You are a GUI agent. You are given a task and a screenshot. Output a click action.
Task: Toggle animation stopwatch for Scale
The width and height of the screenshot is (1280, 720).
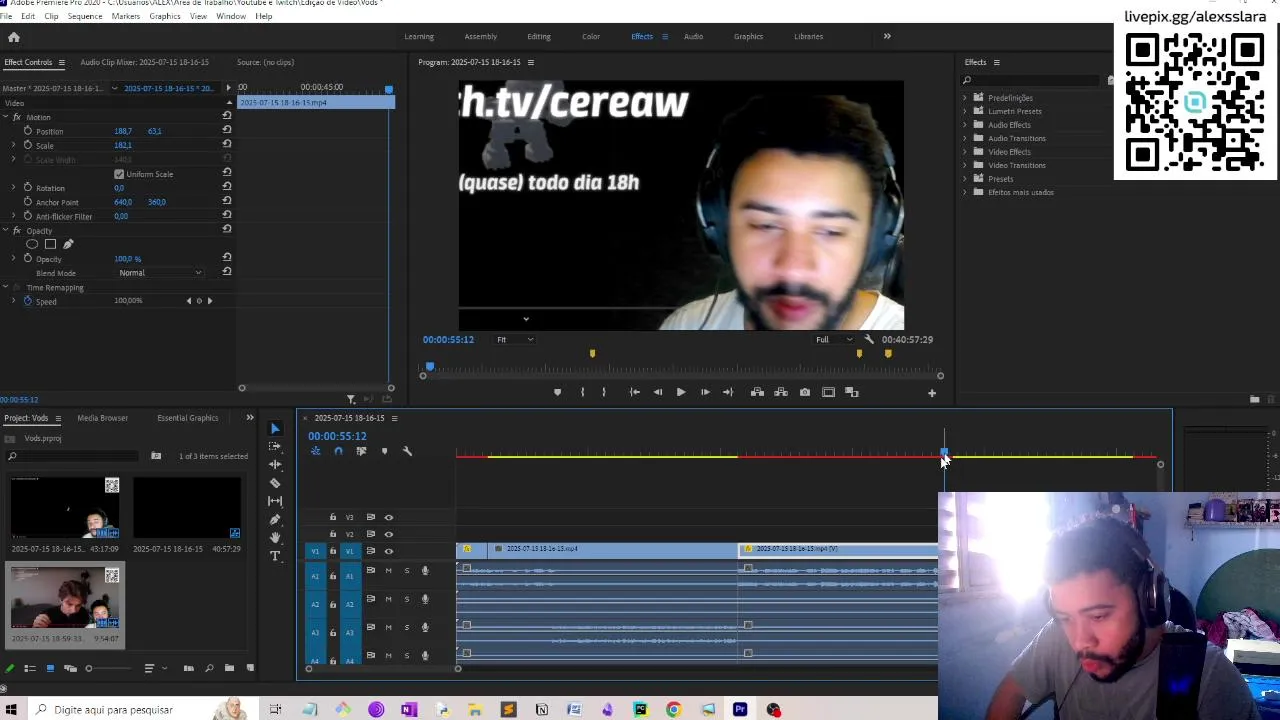coord(28,145)
